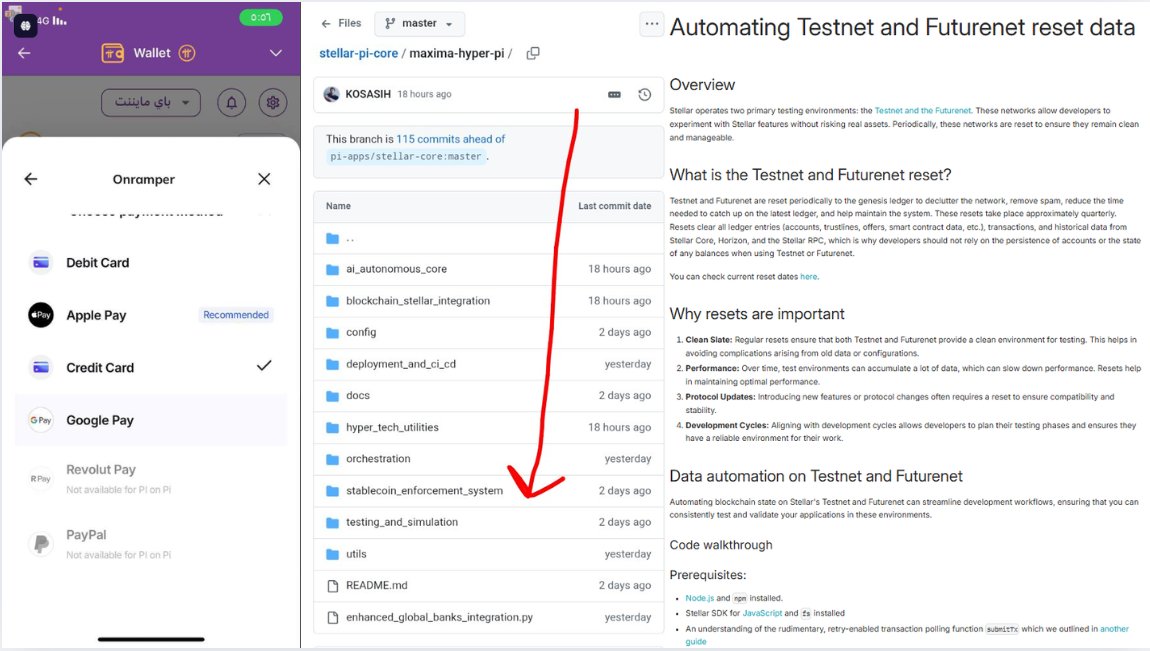Open the three-dot more options menu
This screenshot has width=1150, height=651.
tap(651, 23)
